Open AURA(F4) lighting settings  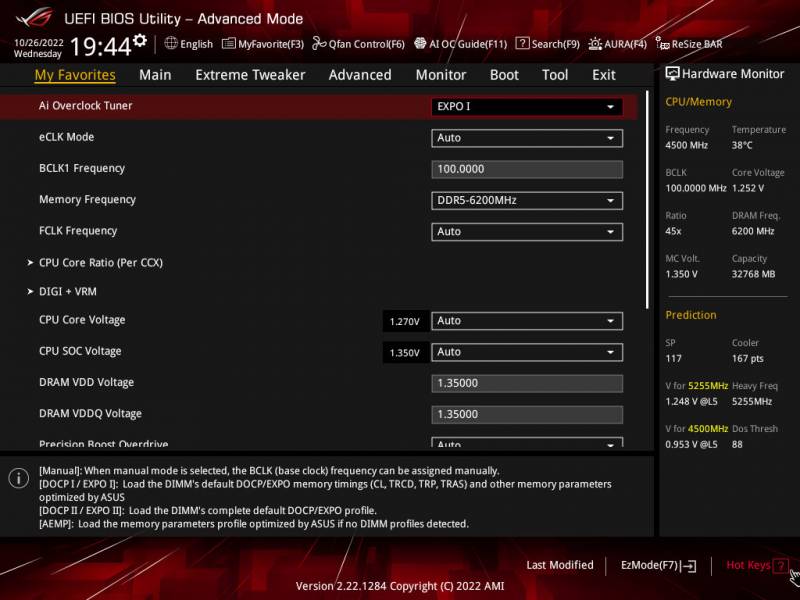pos(617,44)
